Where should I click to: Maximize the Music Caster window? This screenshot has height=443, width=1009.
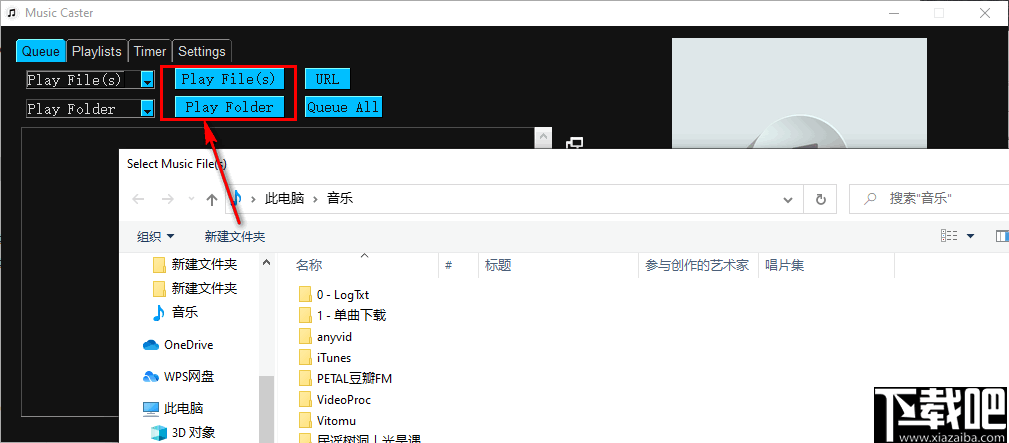(939, 13)
